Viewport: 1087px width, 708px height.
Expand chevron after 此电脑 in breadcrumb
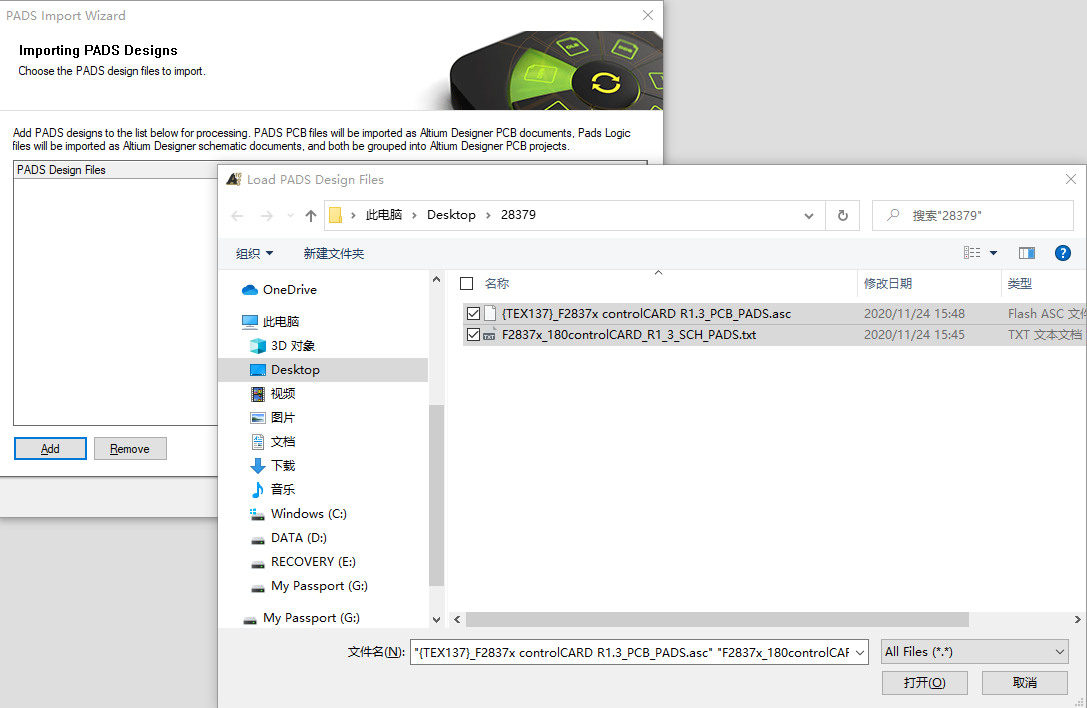click(415, 216)
